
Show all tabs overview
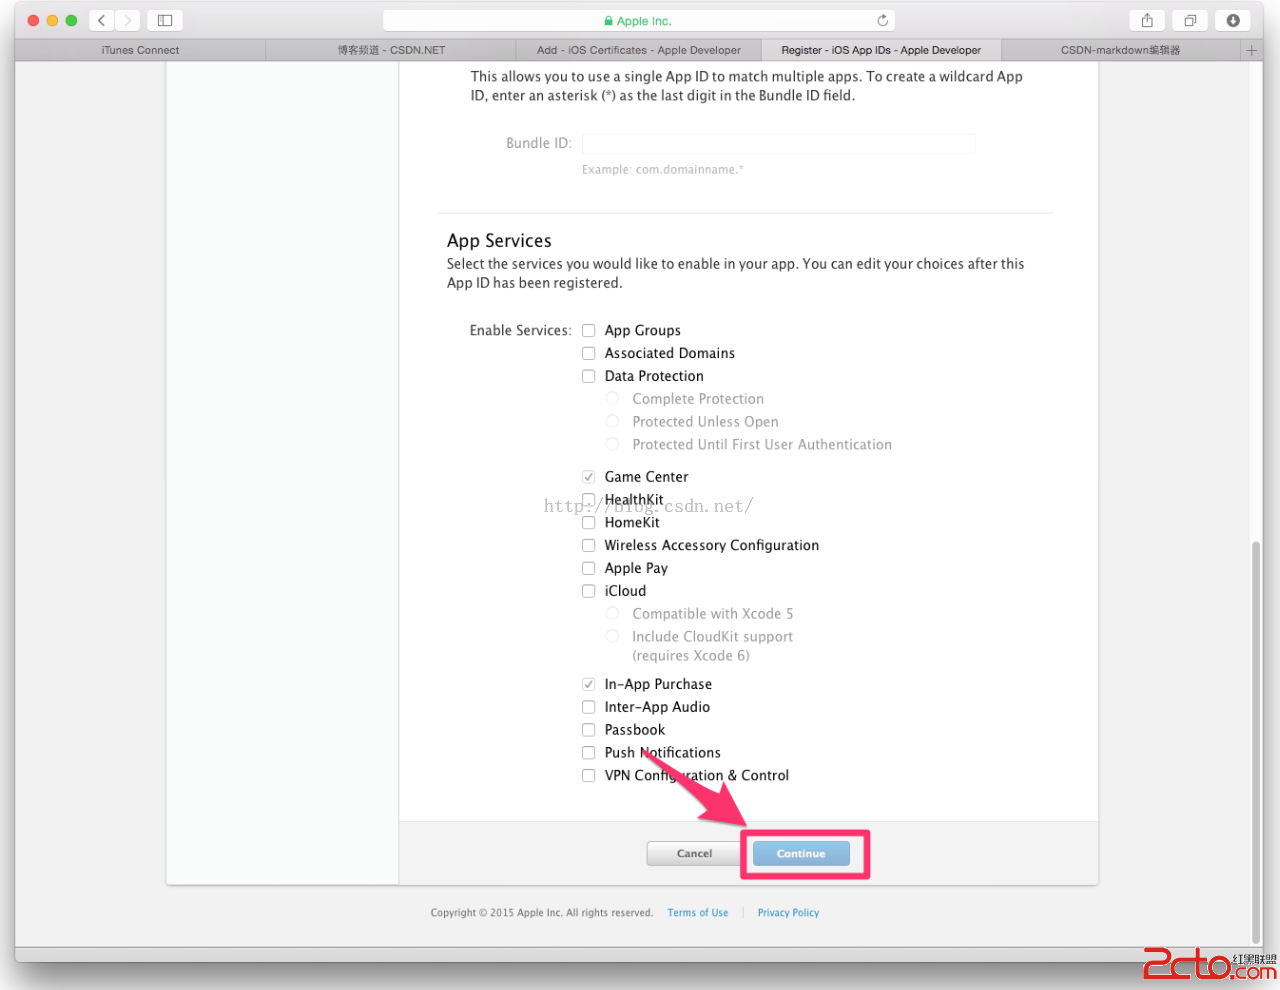(1190, 20)
